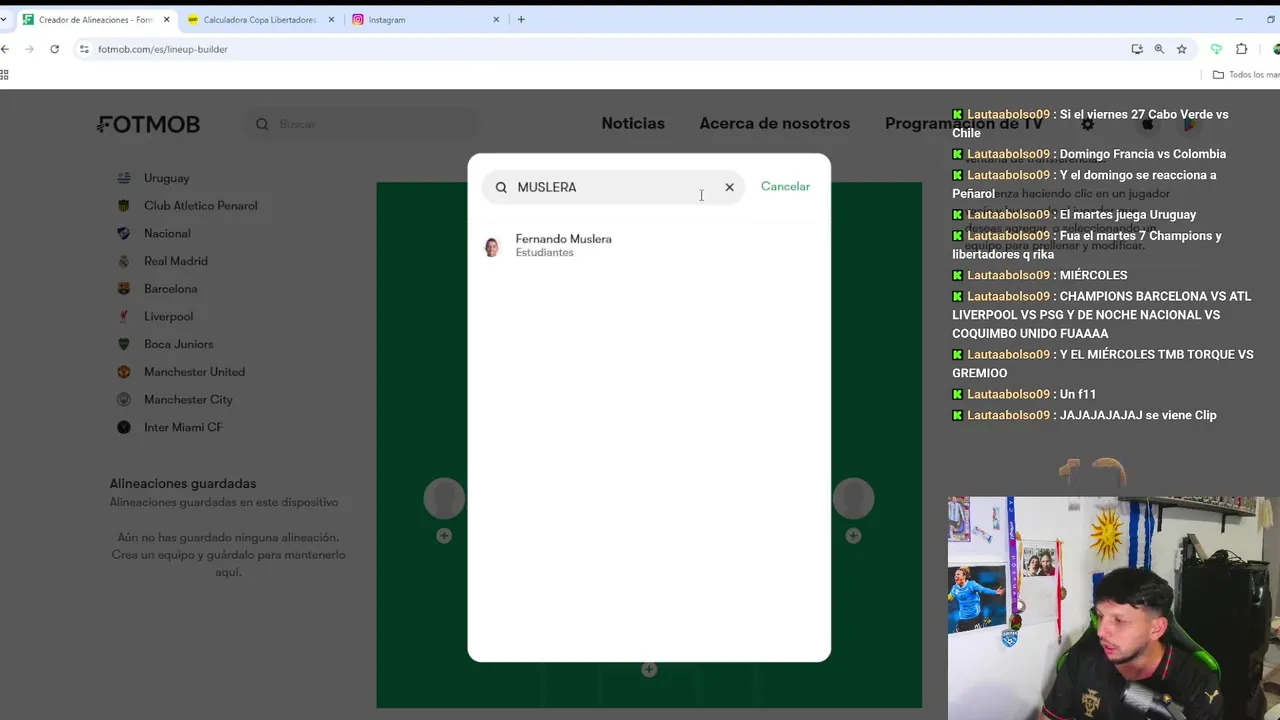Screen dimensions: 1280x720
Task: Open the zoom magnifier icon in address bar
Action: click(1159, 49)
